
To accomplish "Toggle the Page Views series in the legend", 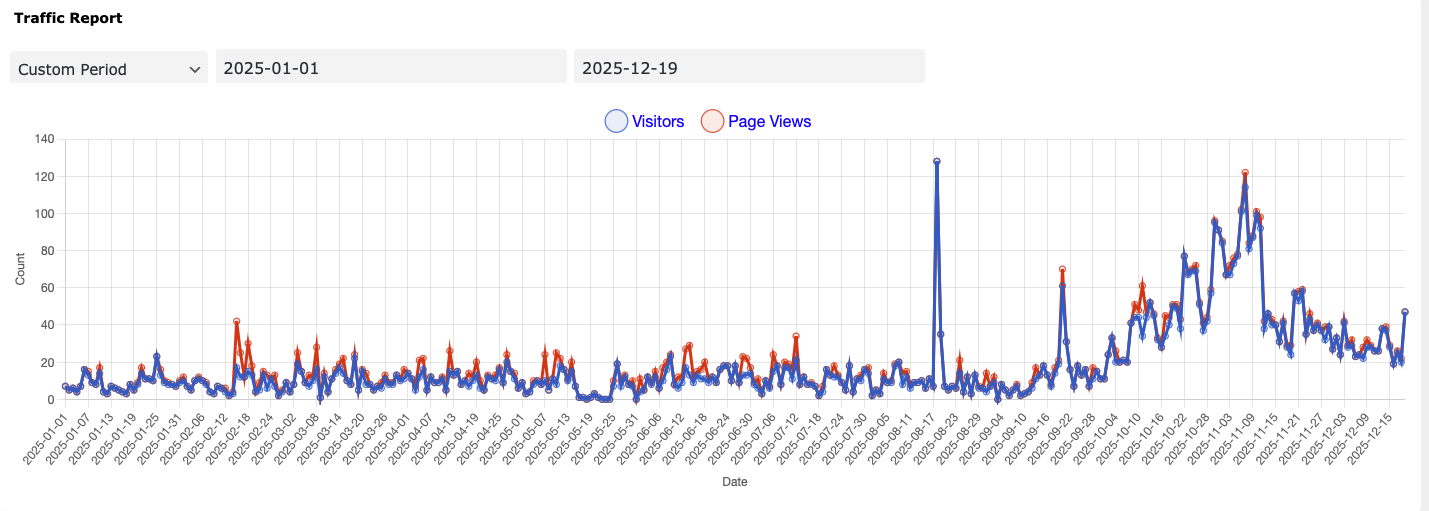I will (x=756, y=121).
